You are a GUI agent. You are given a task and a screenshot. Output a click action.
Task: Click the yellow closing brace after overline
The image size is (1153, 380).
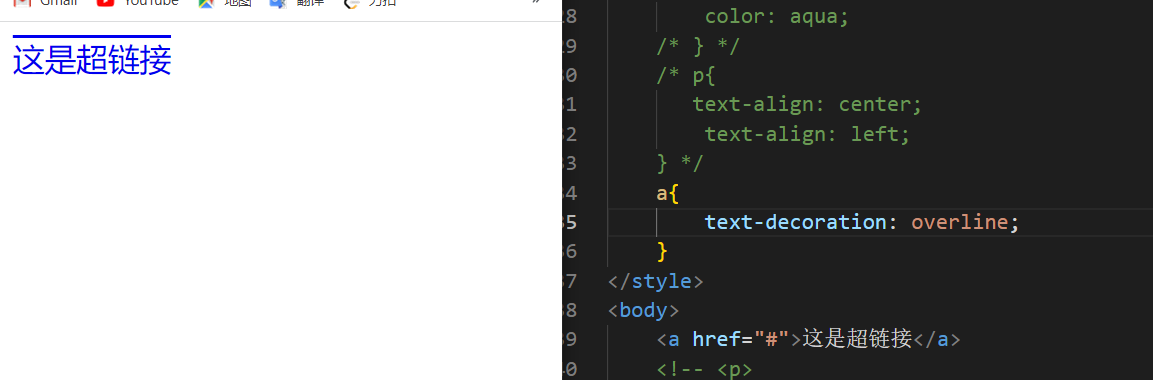[662, 251]
